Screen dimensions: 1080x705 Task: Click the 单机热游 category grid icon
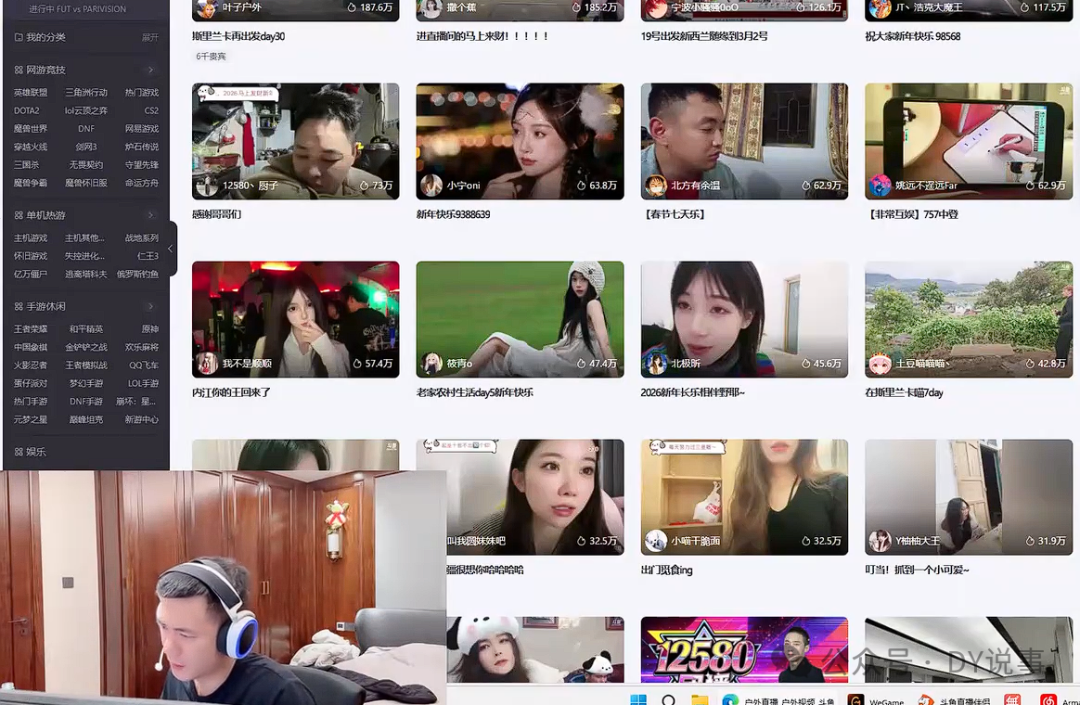(19, 215)
